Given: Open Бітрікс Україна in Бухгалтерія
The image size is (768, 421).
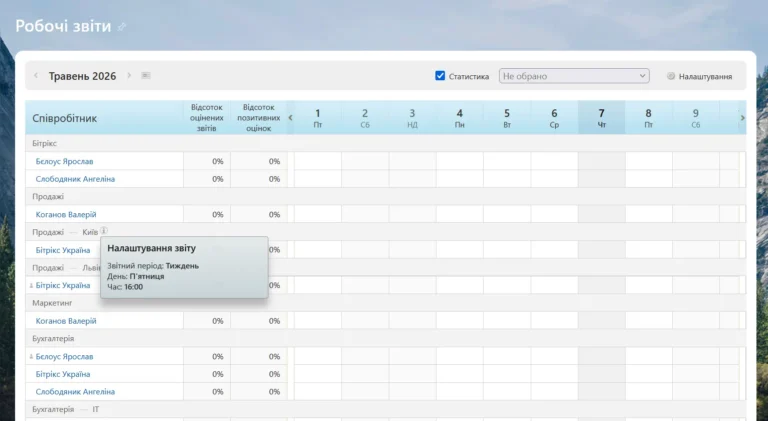Looking at the screenshot, I should click(x=63, y=374).
